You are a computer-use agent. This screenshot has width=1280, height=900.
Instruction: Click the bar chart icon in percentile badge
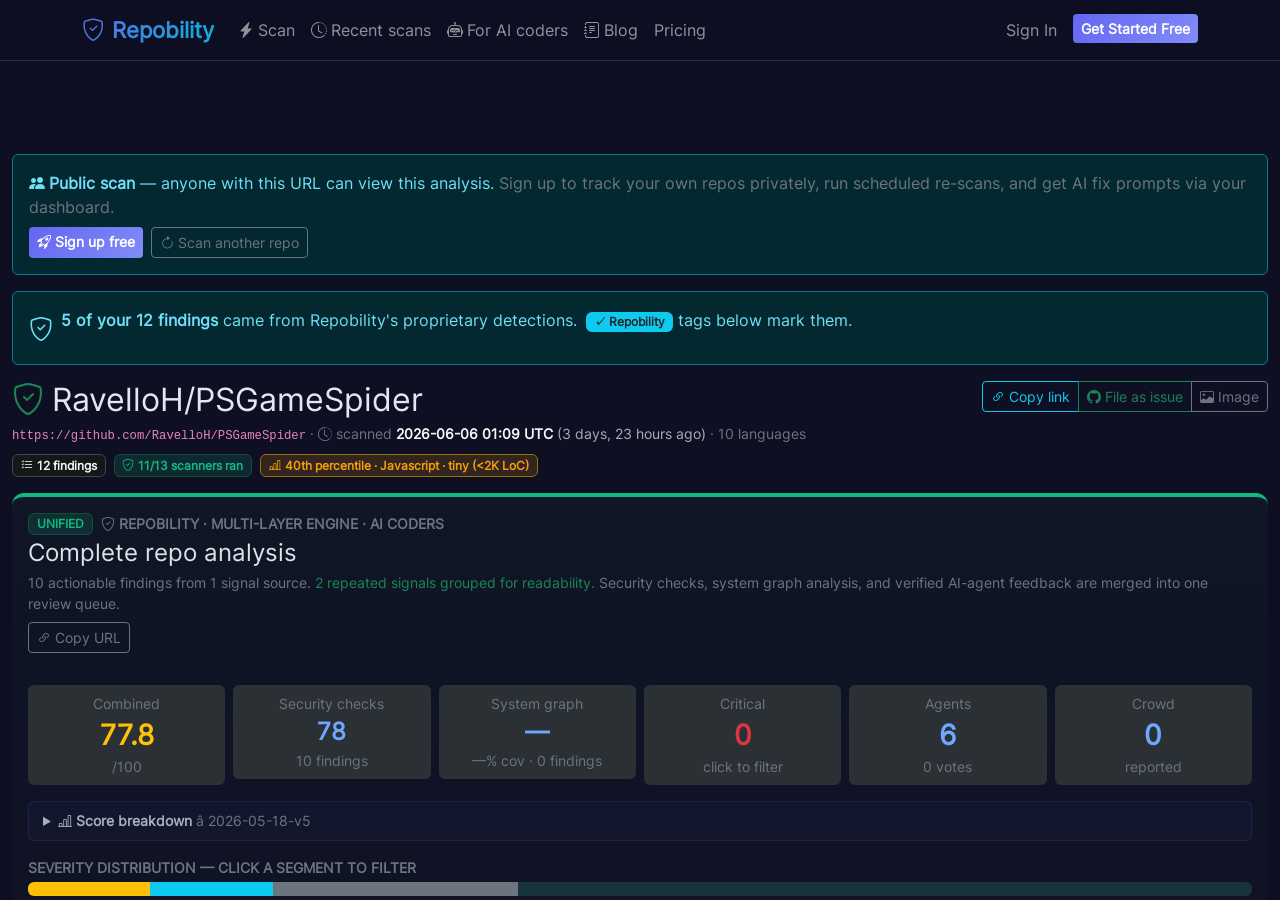[275, 465]
